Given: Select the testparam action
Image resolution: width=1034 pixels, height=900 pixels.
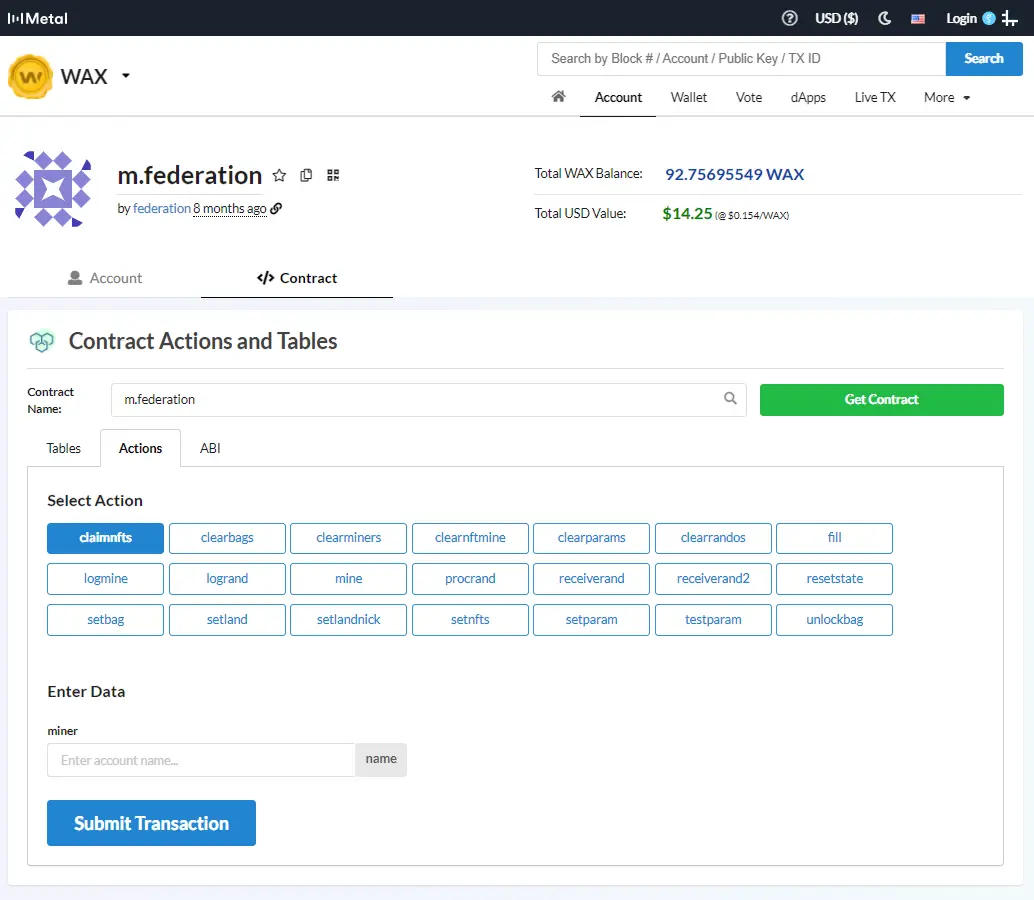Looking at the screenshot, I should pos(713,620).
